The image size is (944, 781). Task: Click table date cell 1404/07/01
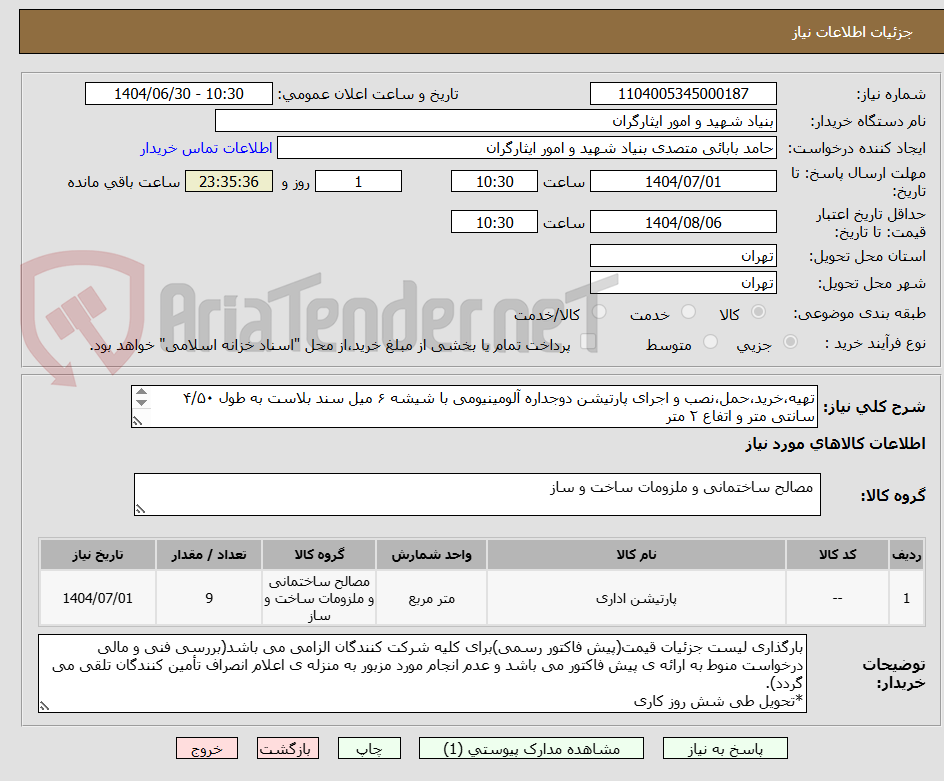98,598
